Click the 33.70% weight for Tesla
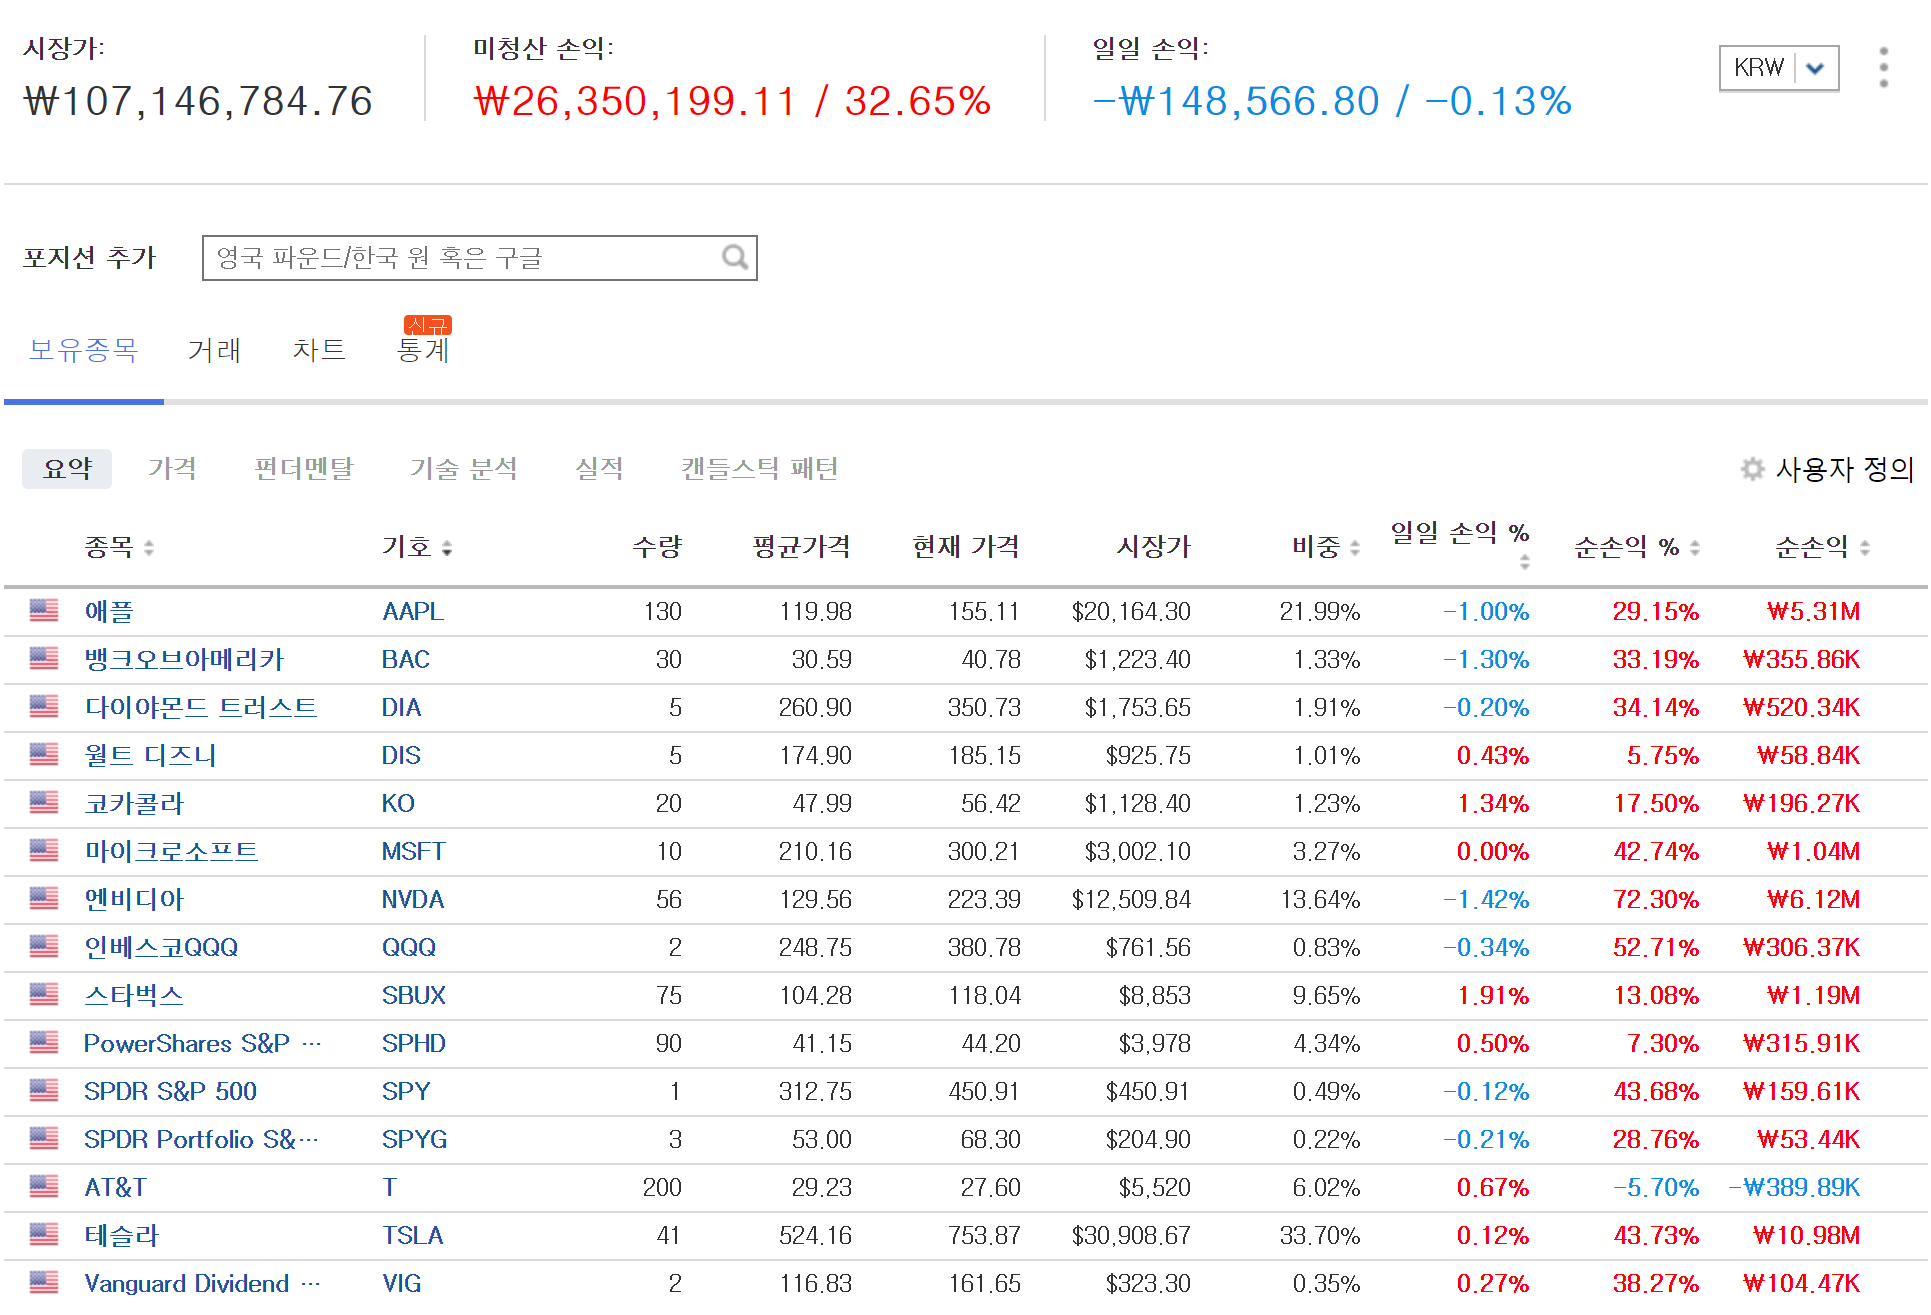The height and width of the screenshot is (1315, 1931). 1320,1235
